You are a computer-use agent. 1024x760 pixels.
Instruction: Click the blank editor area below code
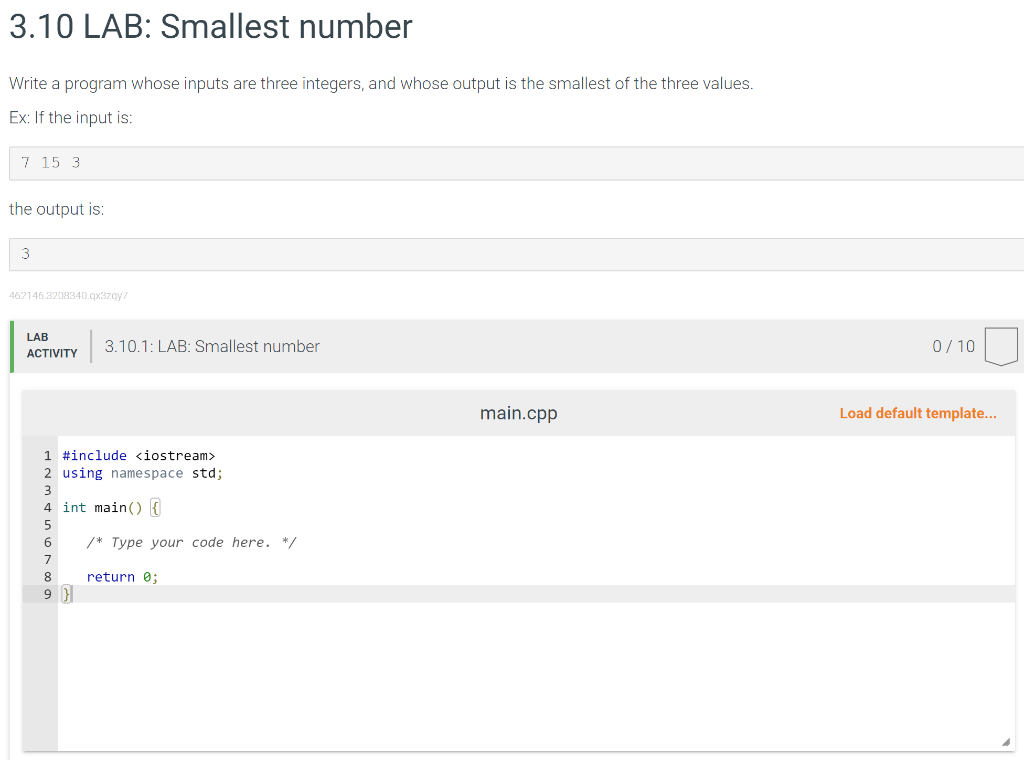(x=500, y=670)
